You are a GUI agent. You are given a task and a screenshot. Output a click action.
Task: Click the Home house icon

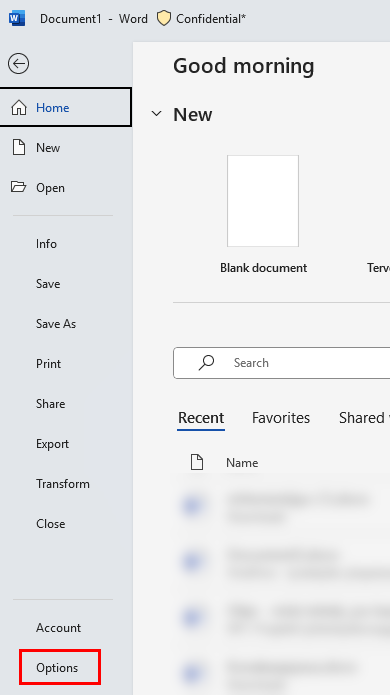click(19, 108)
